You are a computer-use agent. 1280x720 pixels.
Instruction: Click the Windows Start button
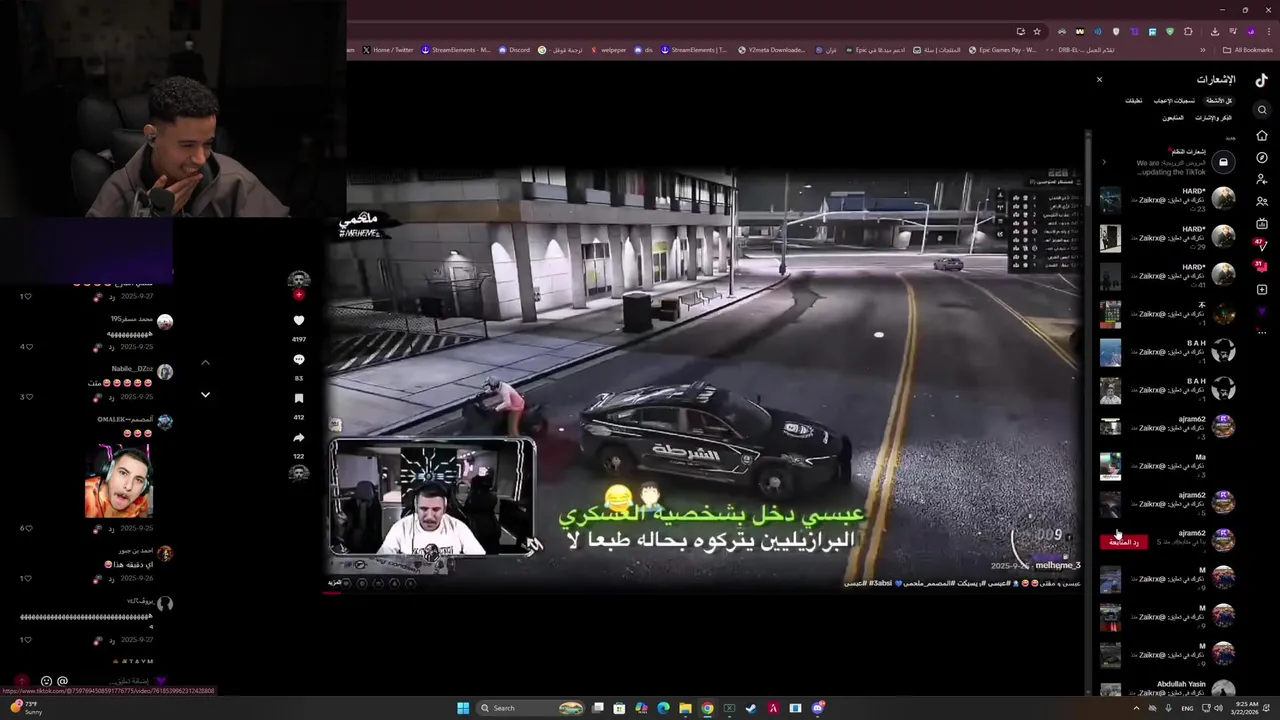click(x=463, y=708)
